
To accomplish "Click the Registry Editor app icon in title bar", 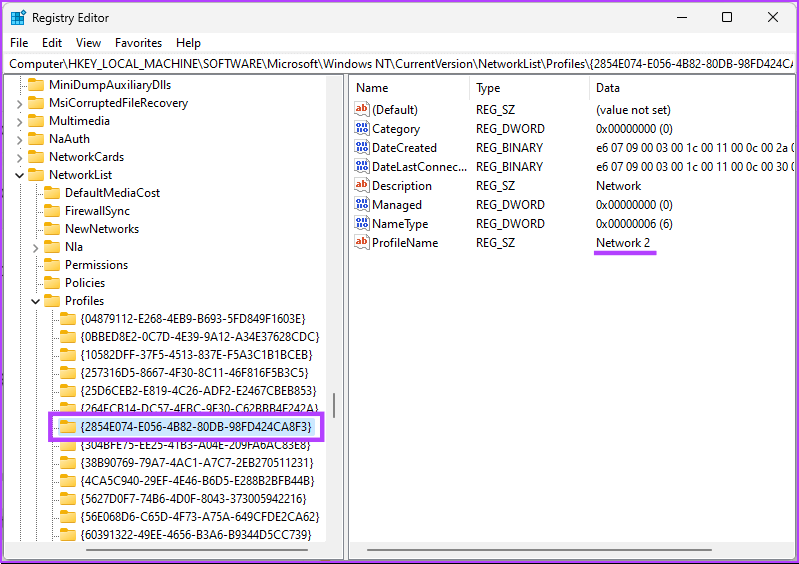I will 18,17.
